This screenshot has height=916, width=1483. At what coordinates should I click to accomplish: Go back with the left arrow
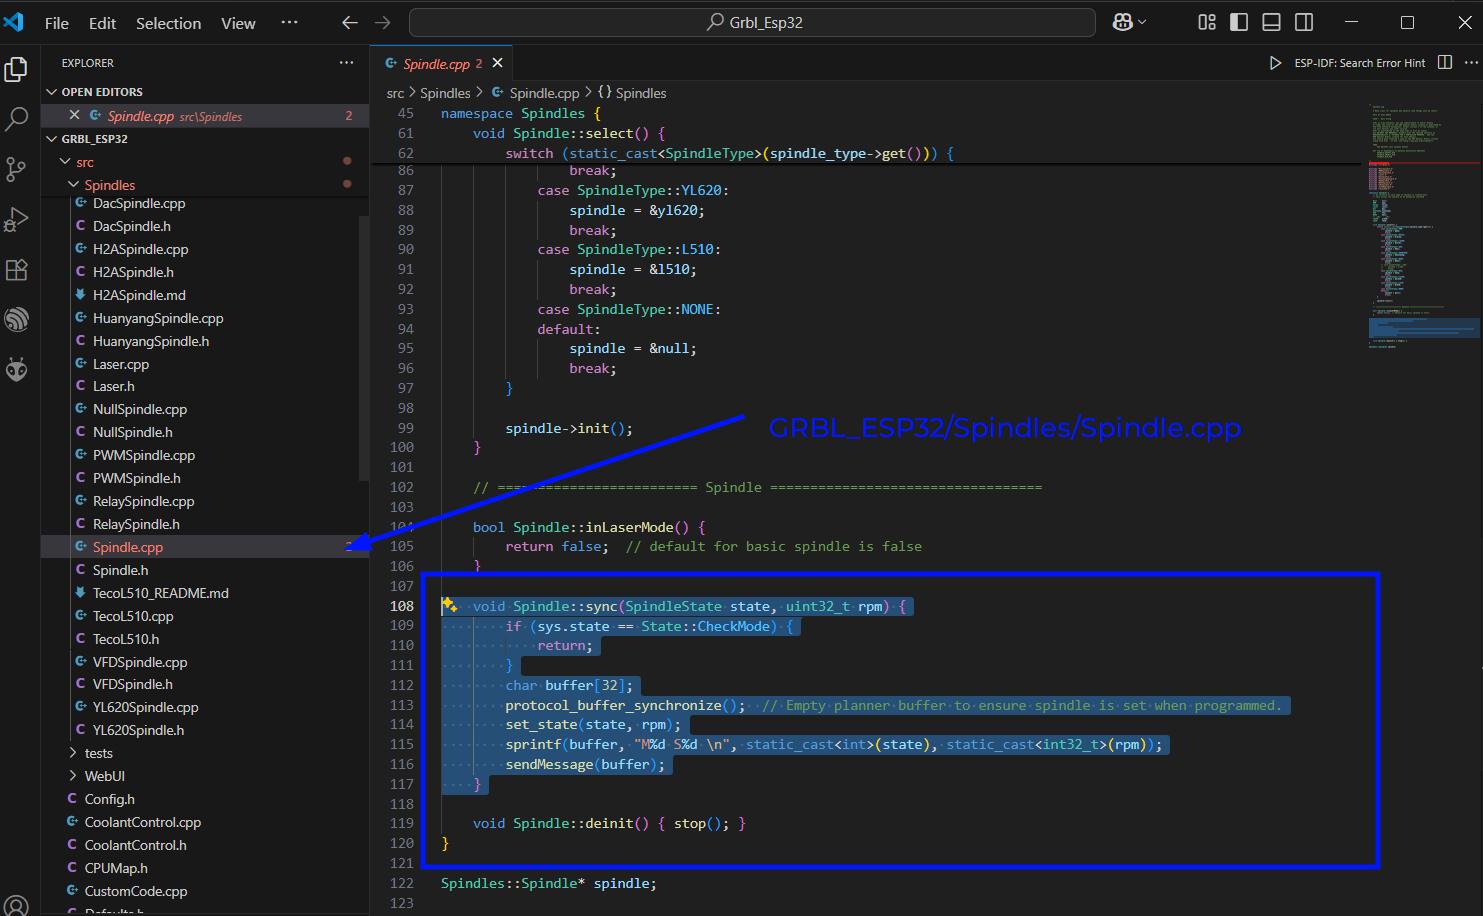[x=349, y=22]
